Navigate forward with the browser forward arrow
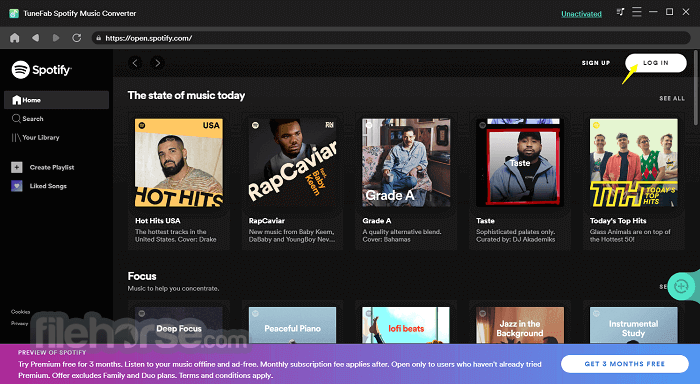 pyautogui.click(x=56, y=38)
